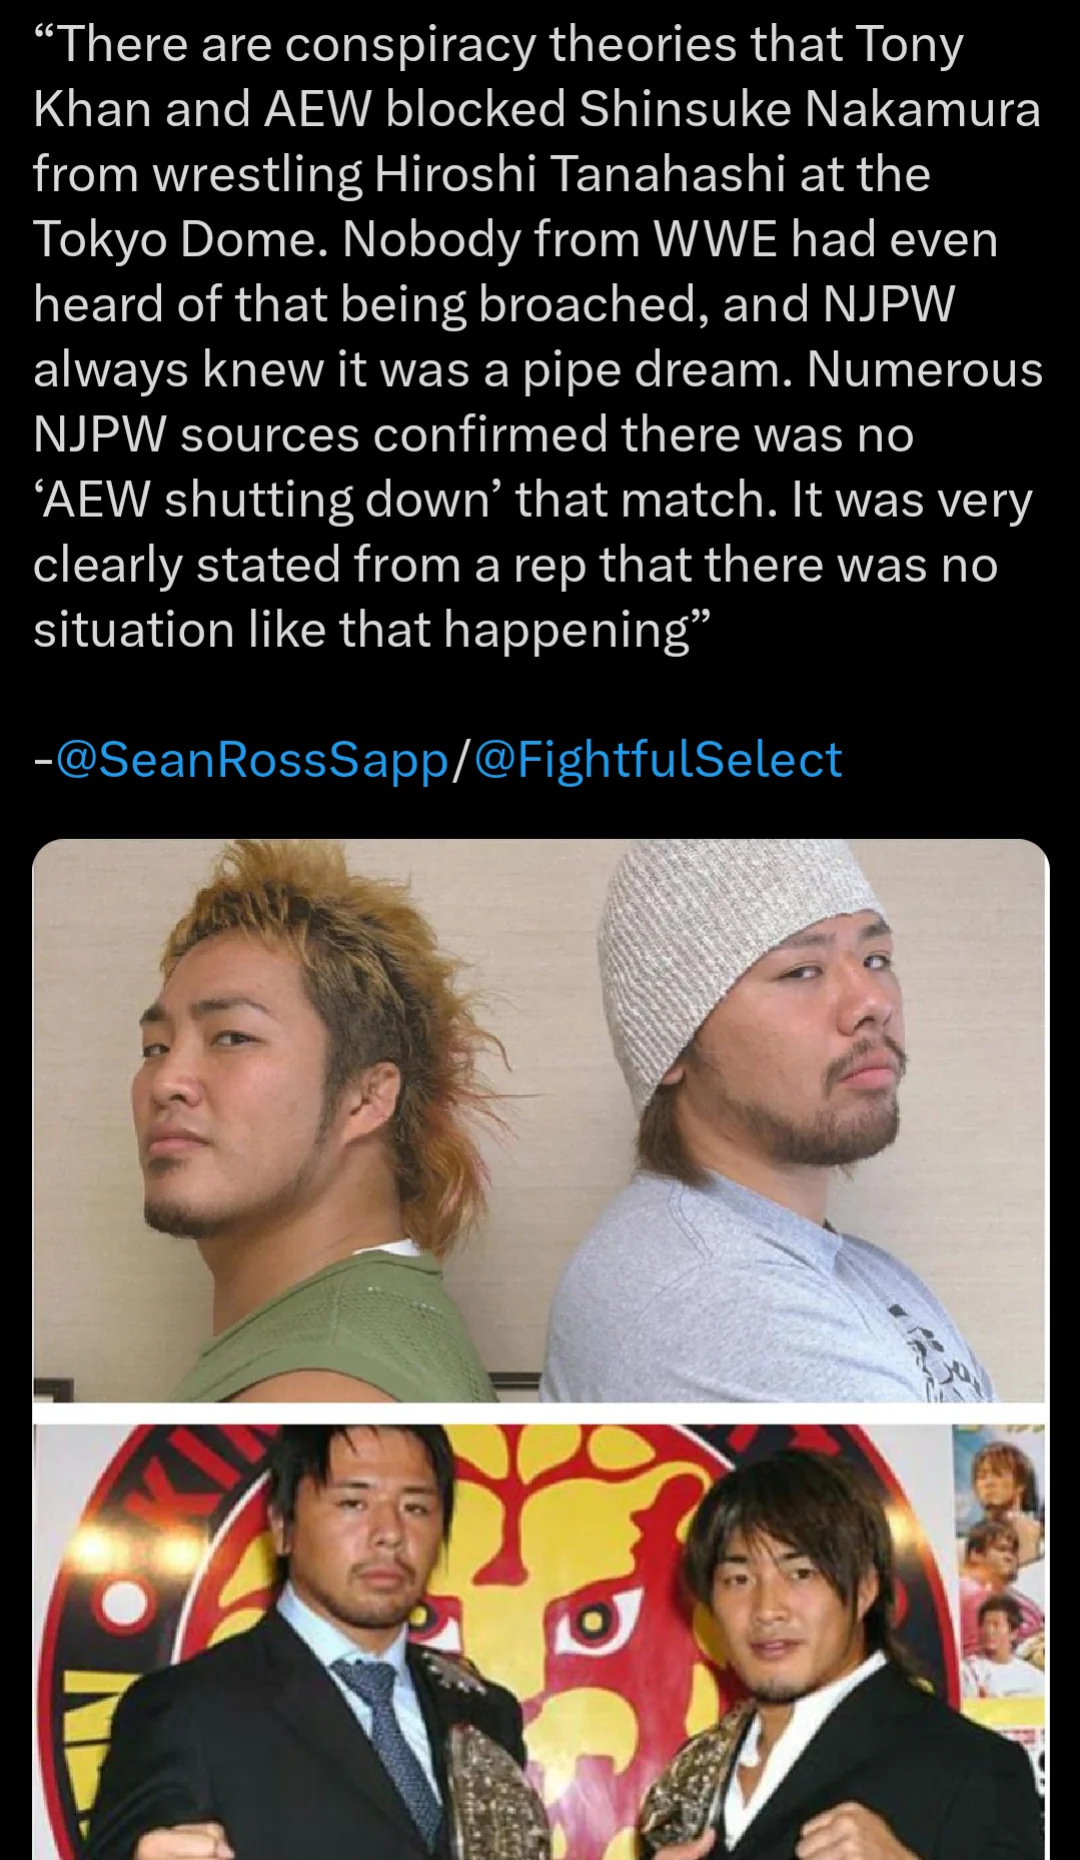
Task: Click the championship belt held by left man
Action: click(490, 1790)
